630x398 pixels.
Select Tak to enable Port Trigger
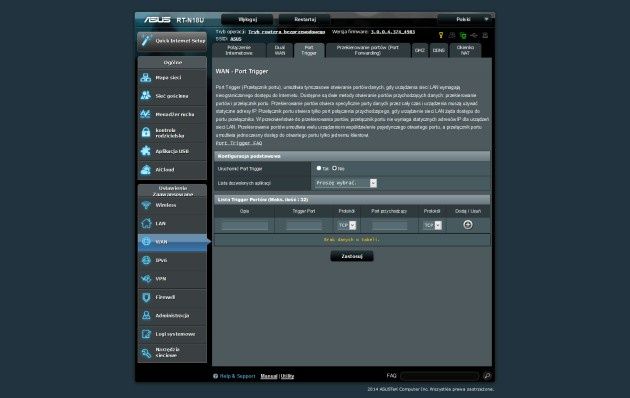tap(319, 168)
